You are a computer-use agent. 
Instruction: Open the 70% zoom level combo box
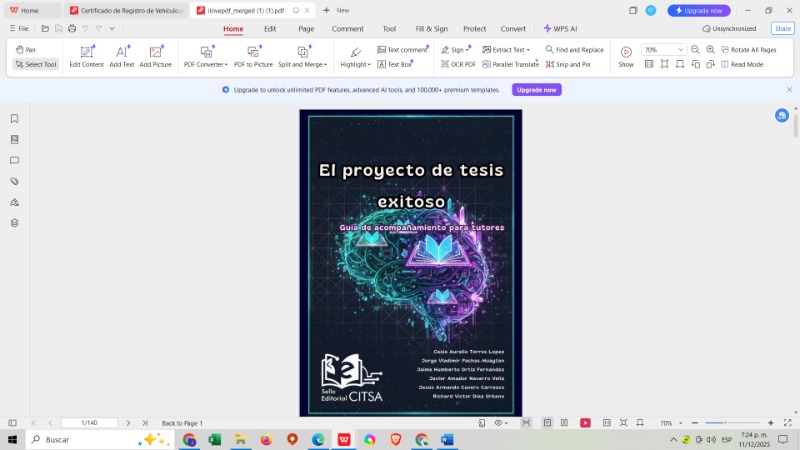pyautogui.click(x=664, y=49)
